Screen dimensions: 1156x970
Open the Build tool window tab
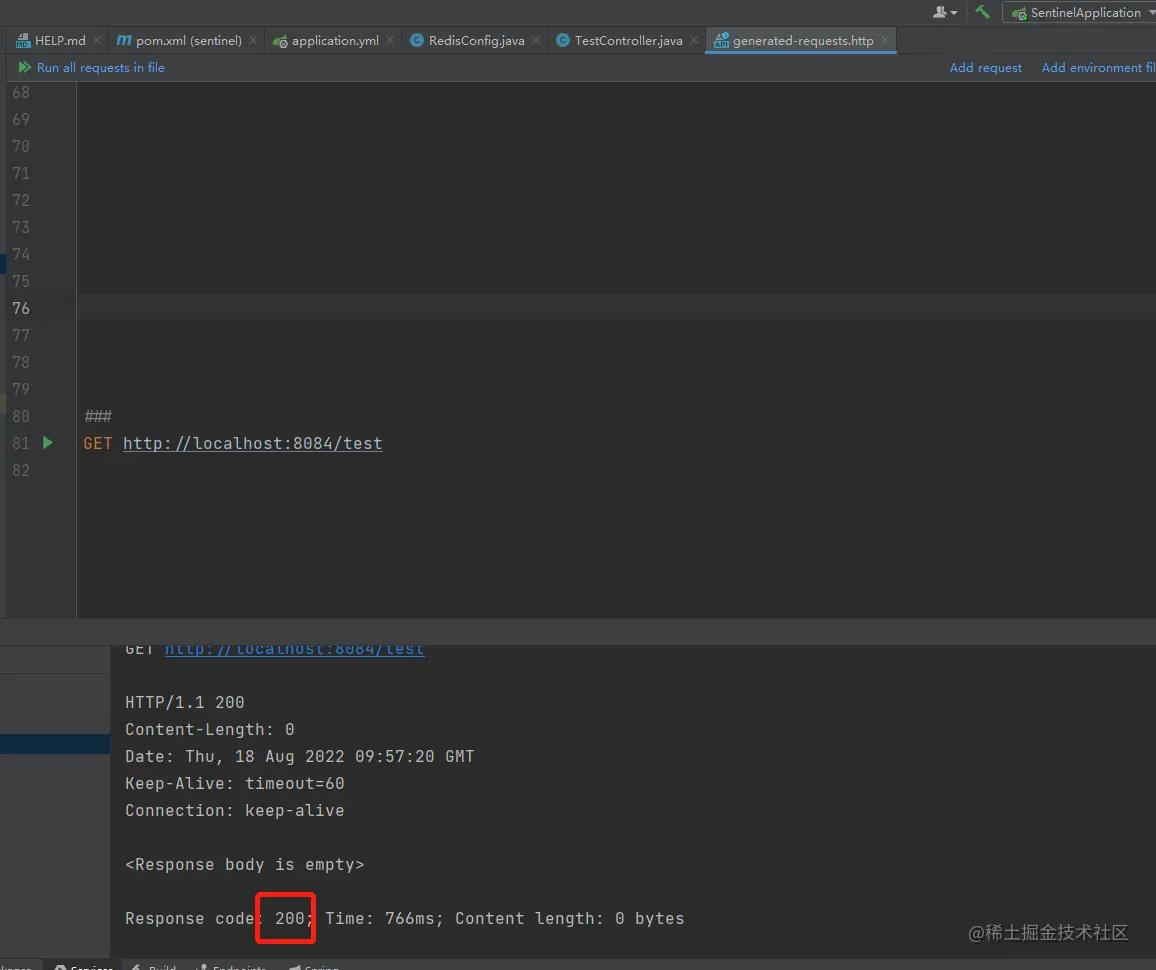click(x=154, y=966)
